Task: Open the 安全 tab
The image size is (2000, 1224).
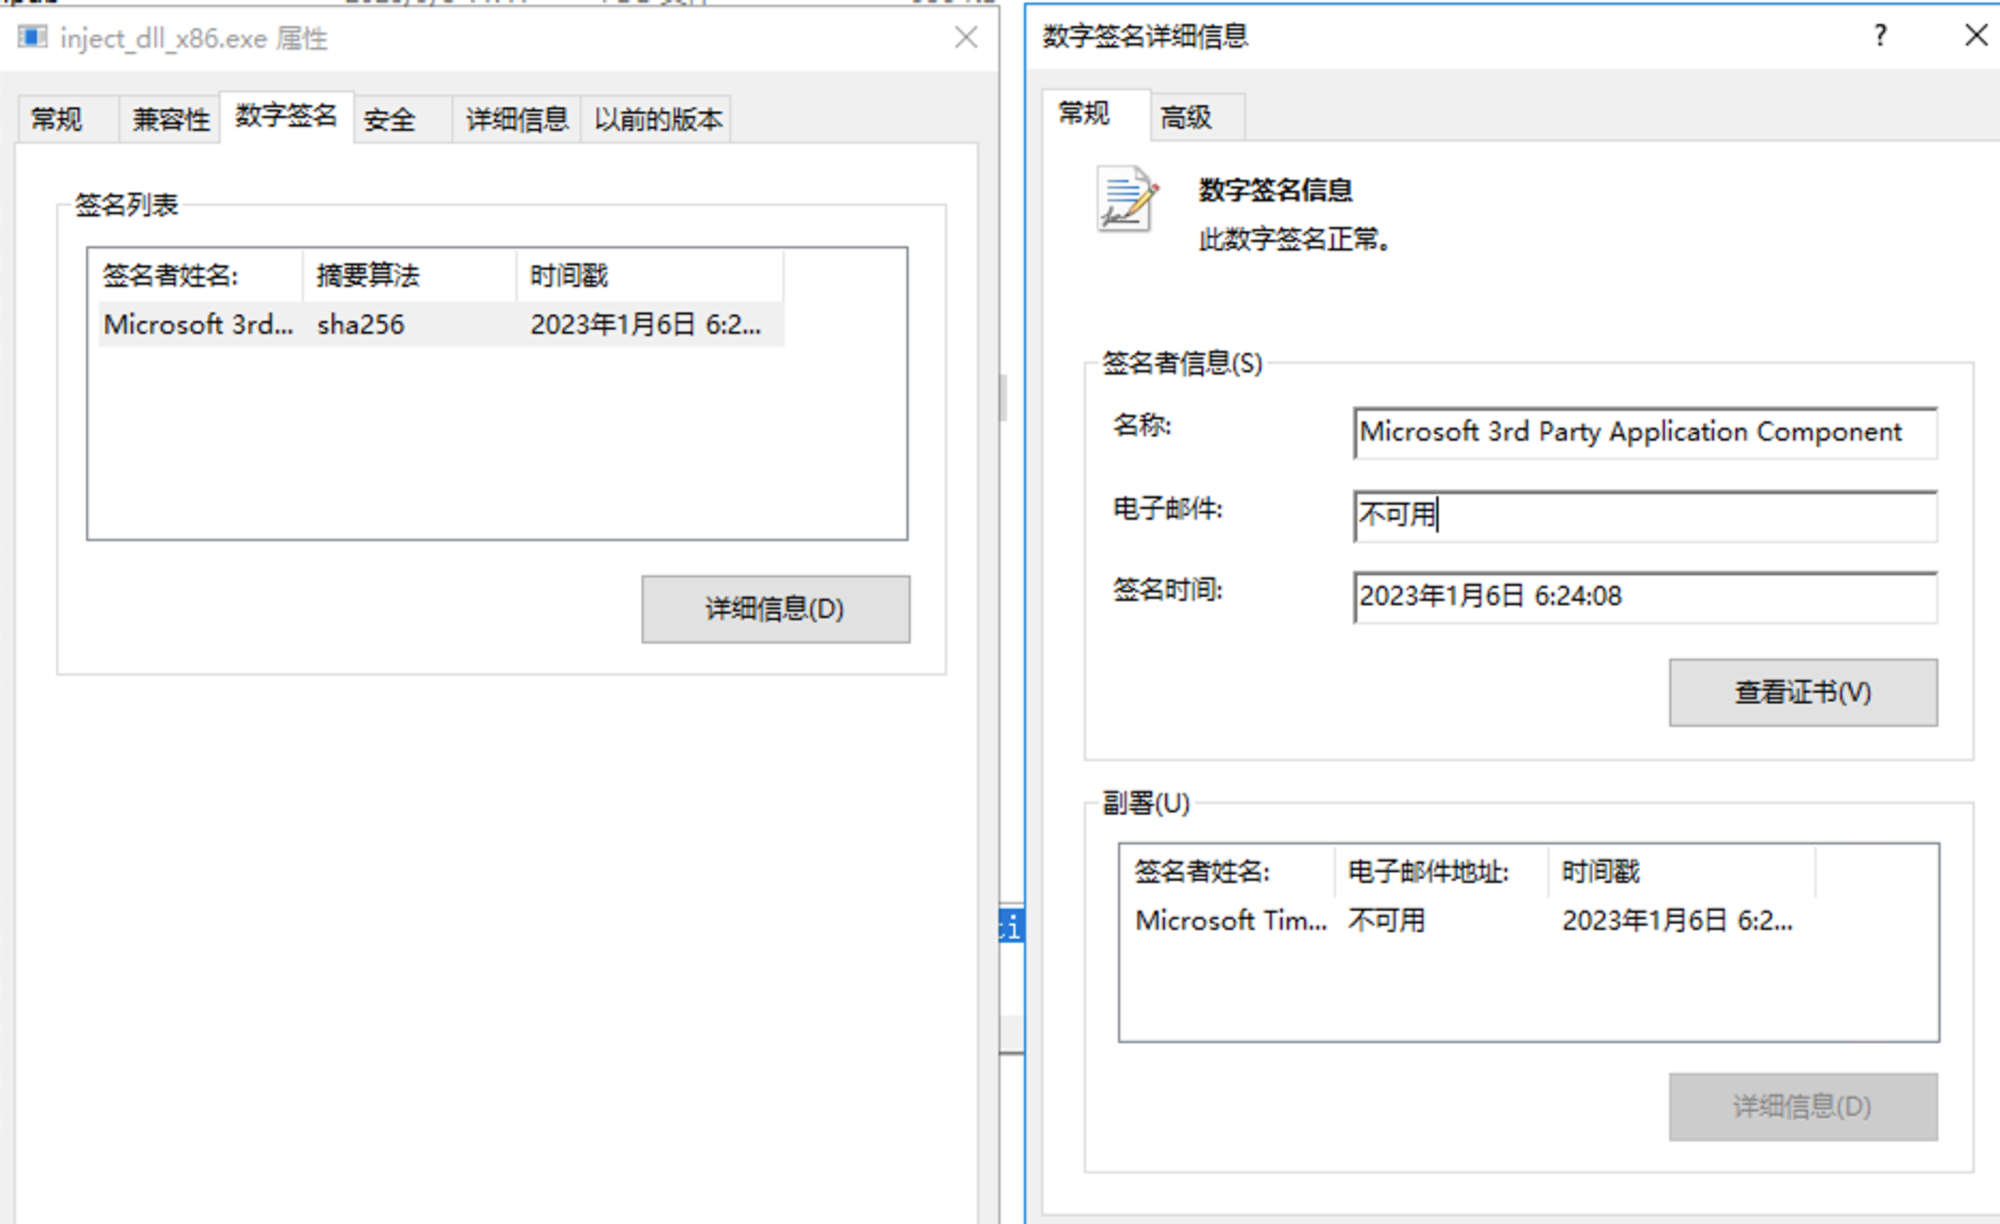Action: pos(389,120)
